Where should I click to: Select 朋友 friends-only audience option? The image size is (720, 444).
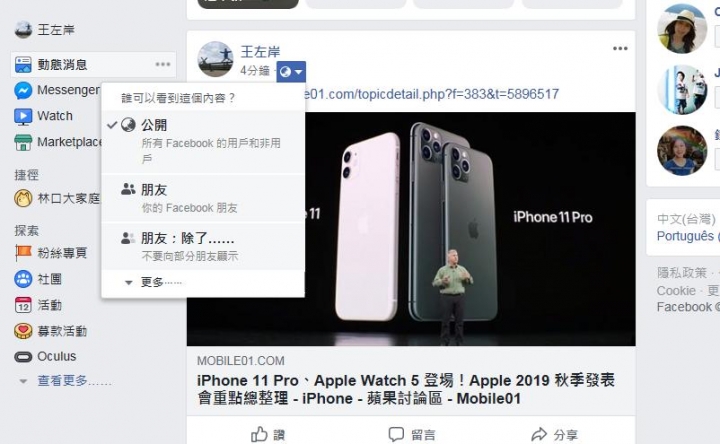pos(202,198)
